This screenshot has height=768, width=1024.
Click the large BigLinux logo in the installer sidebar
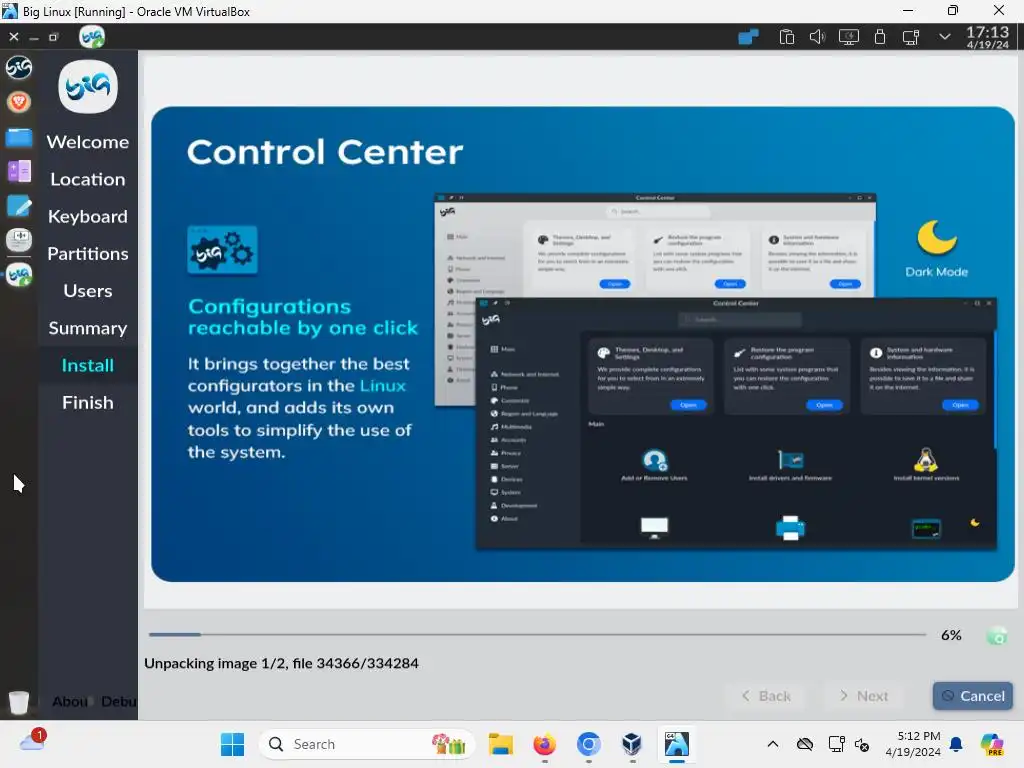pyautogui.click(x=88, y=87)
